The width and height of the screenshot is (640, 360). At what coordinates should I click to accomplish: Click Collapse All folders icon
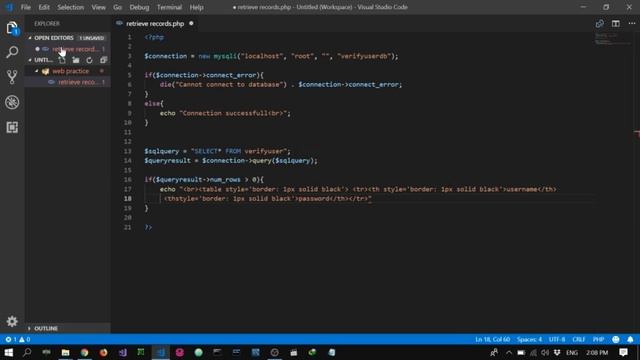103,60
